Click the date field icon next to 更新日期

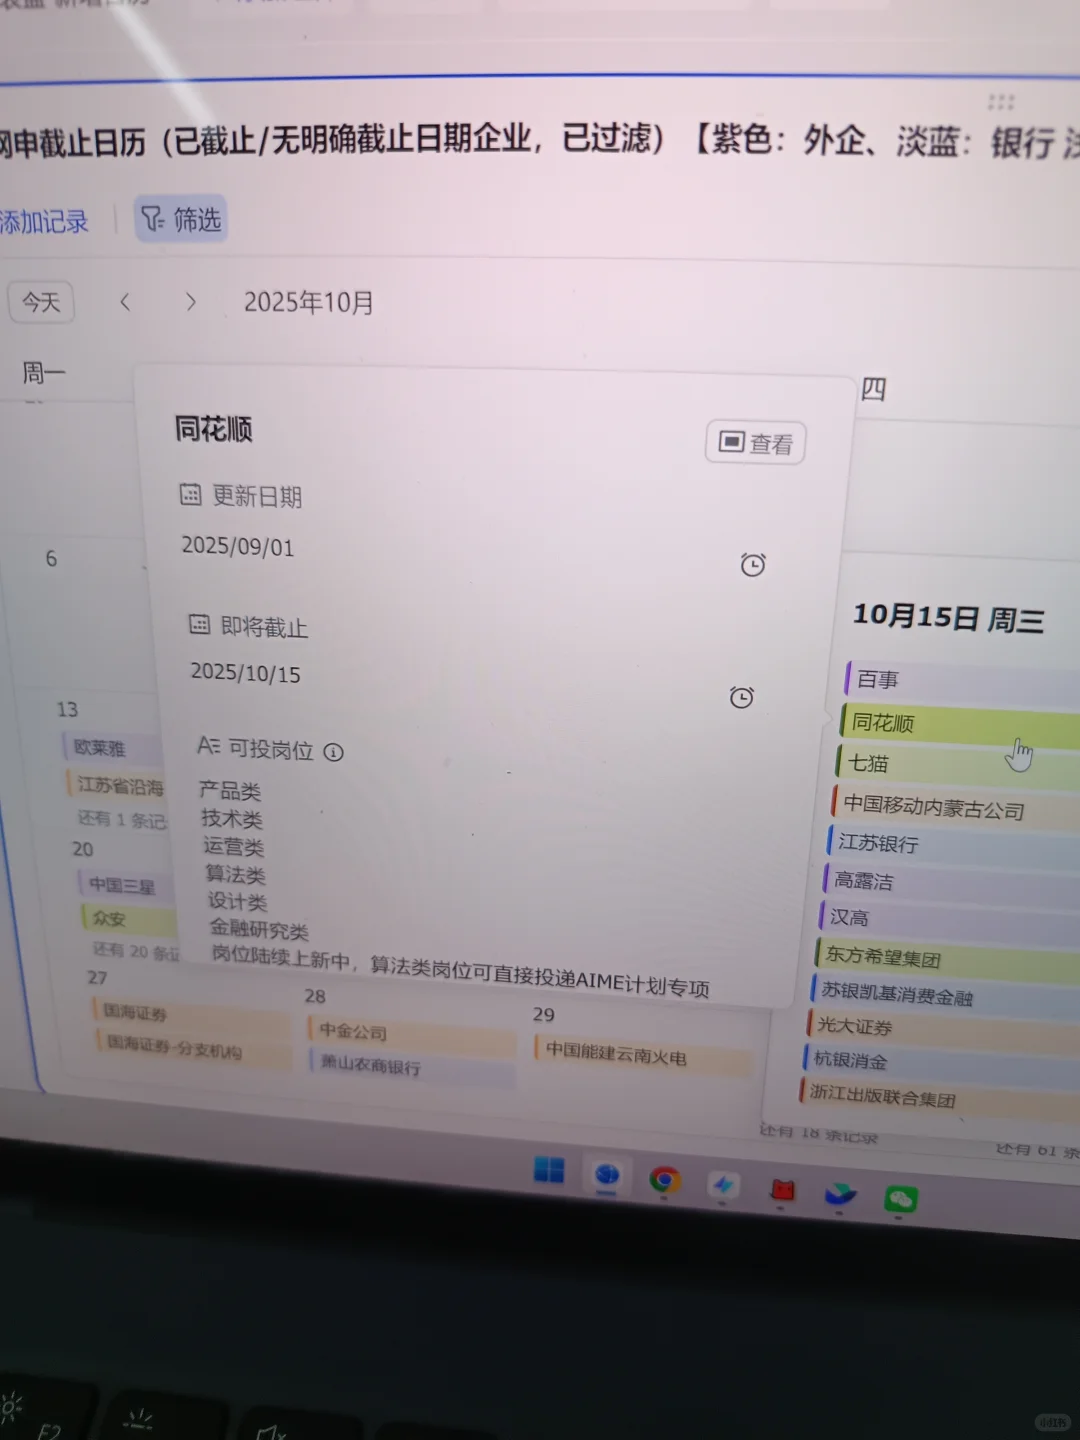[189, 495]
